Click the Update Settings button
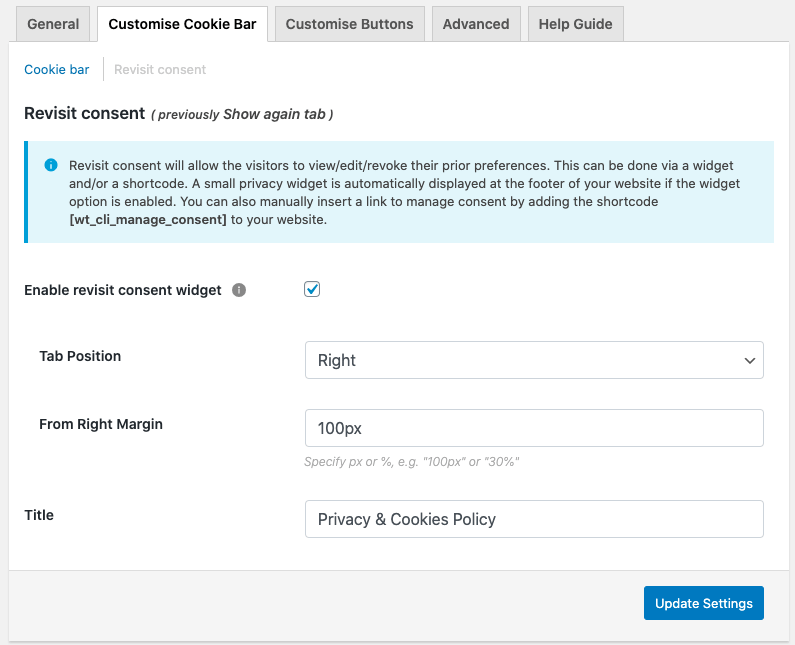 (x=703, y=603)
